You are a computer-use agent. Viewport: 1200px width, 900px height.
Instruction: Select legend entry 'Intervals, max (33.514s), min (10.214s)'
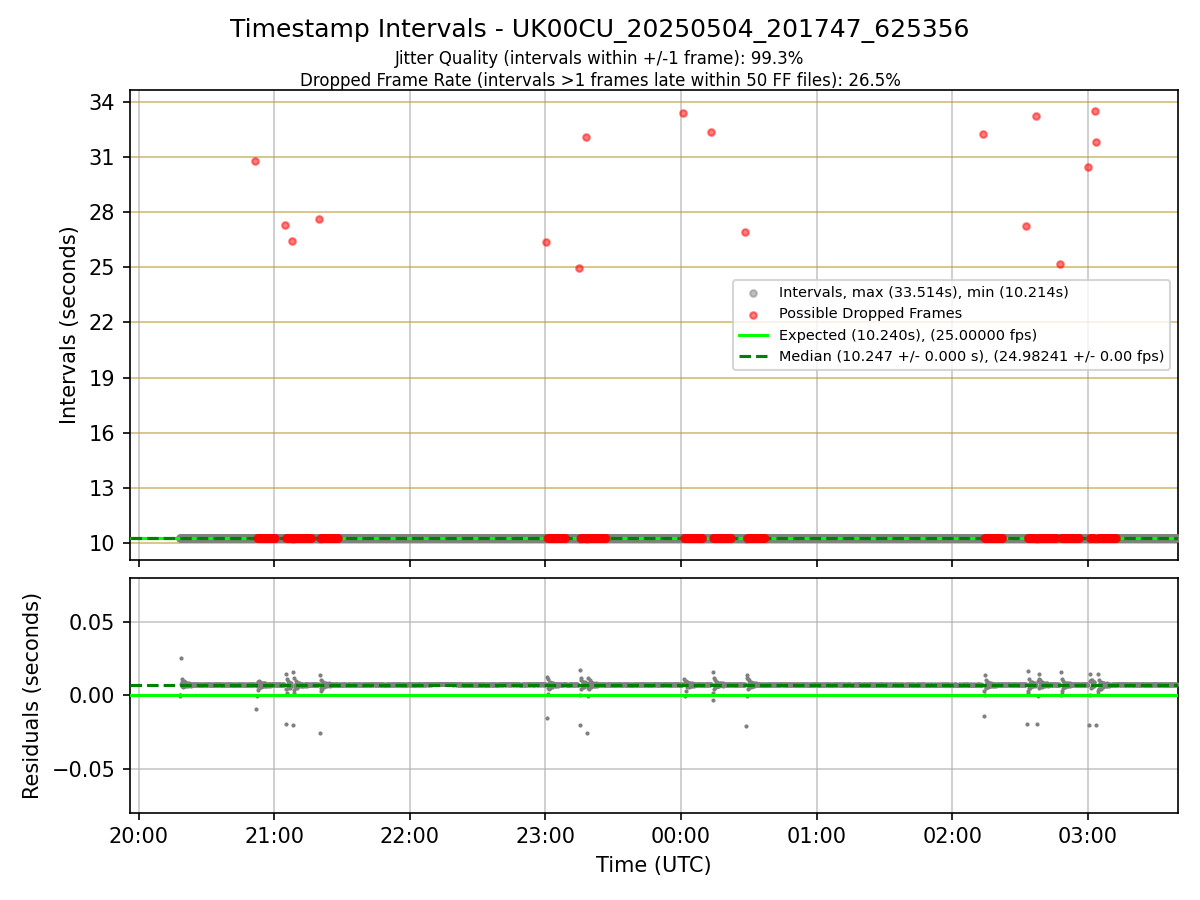[x=924, y=292]
